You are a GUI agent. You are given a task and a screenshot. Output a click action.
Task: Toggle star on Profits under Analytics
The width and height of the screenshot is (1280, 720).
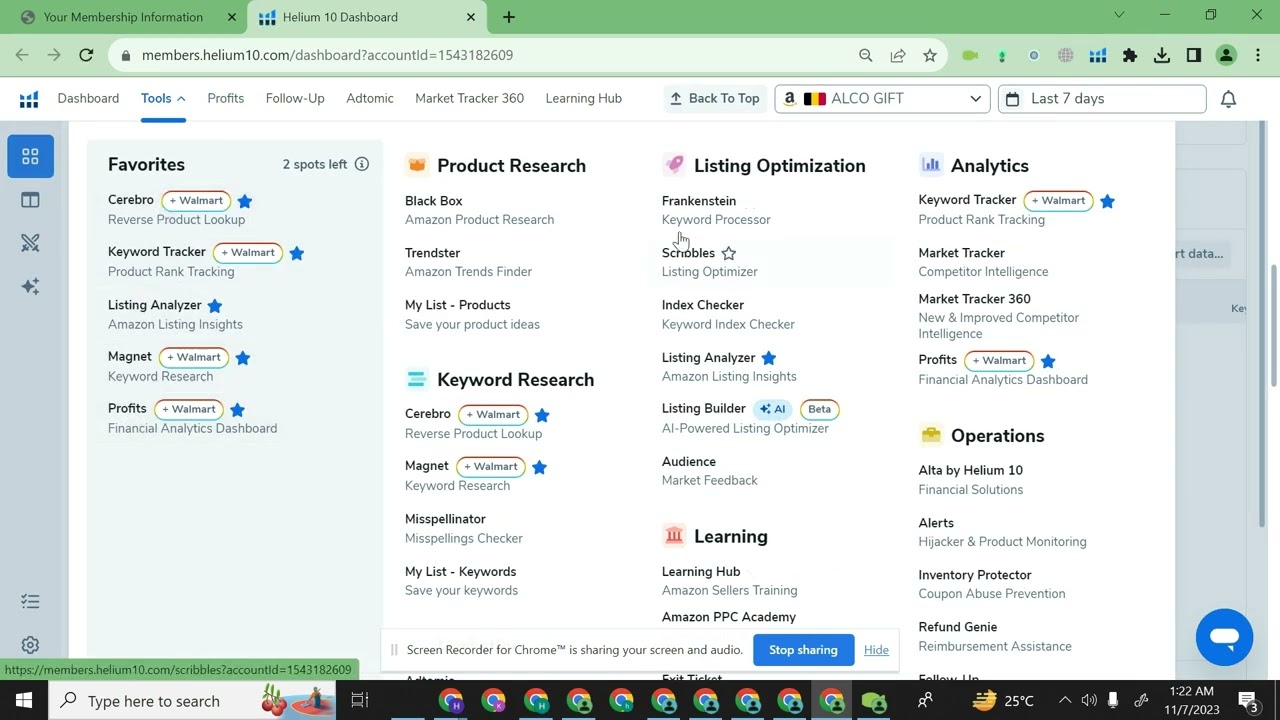pyautogui.click(x=1048, y=361)
